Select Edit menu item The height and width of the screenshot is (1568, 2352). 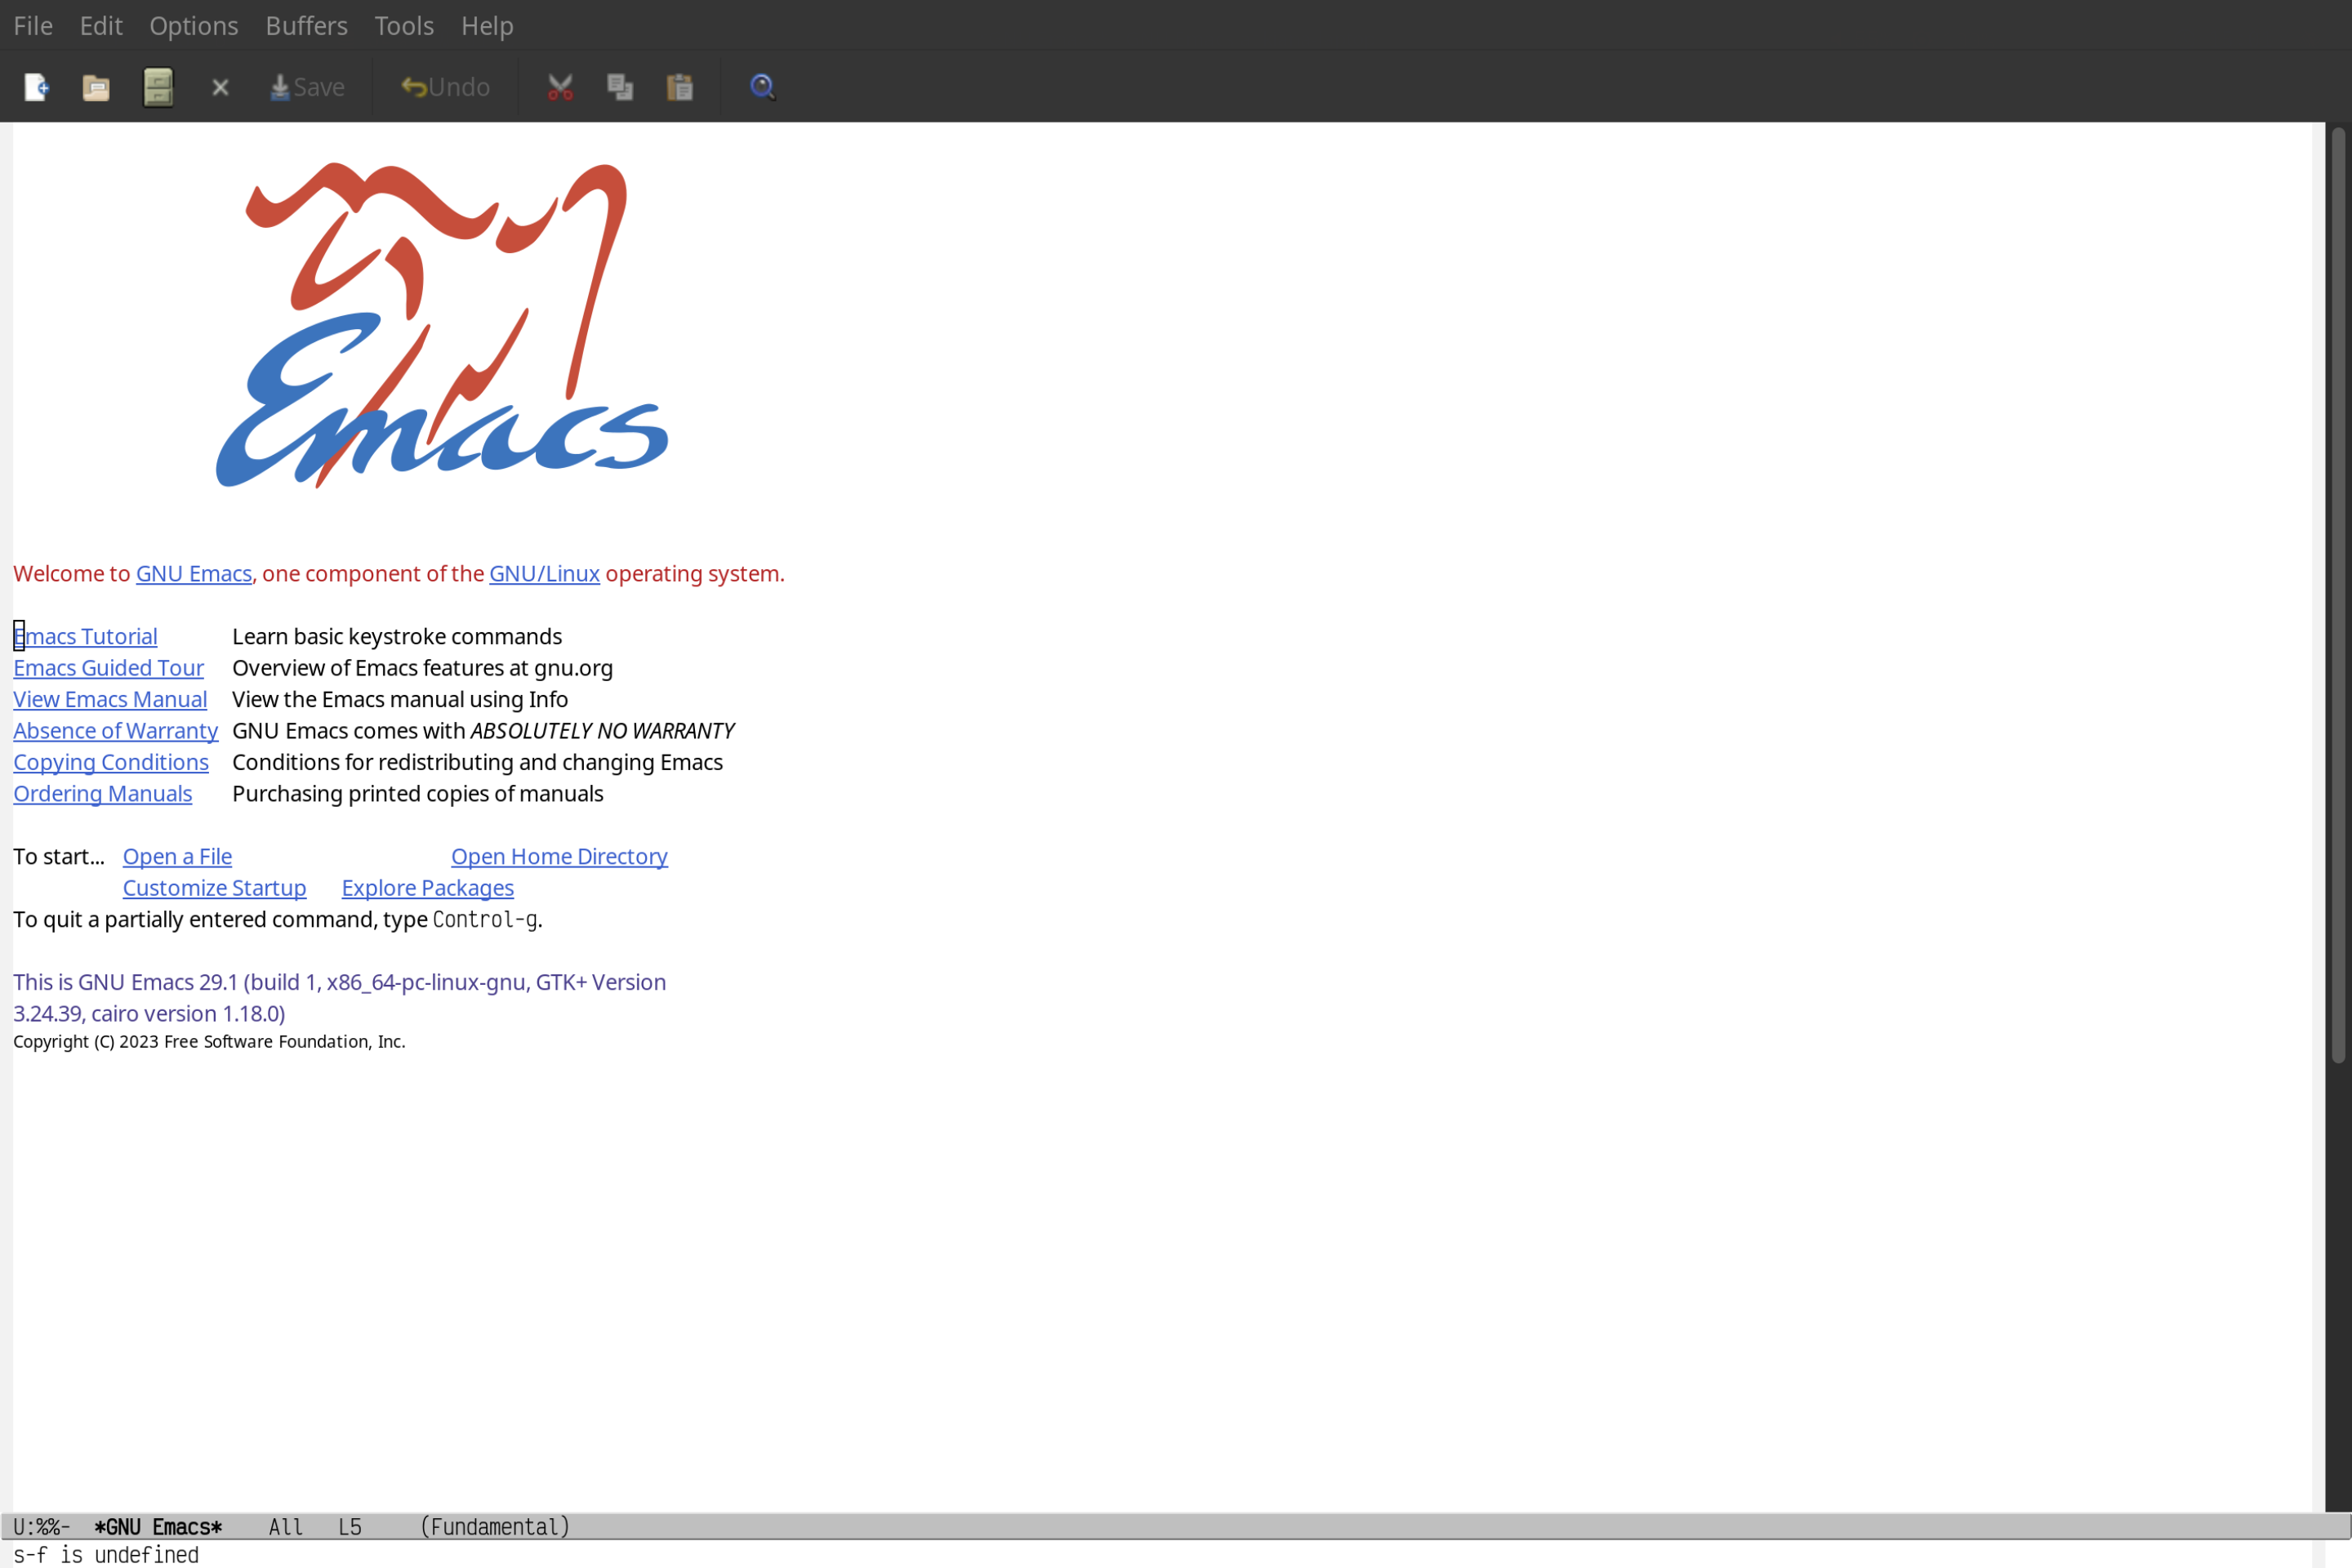[100, 24]
